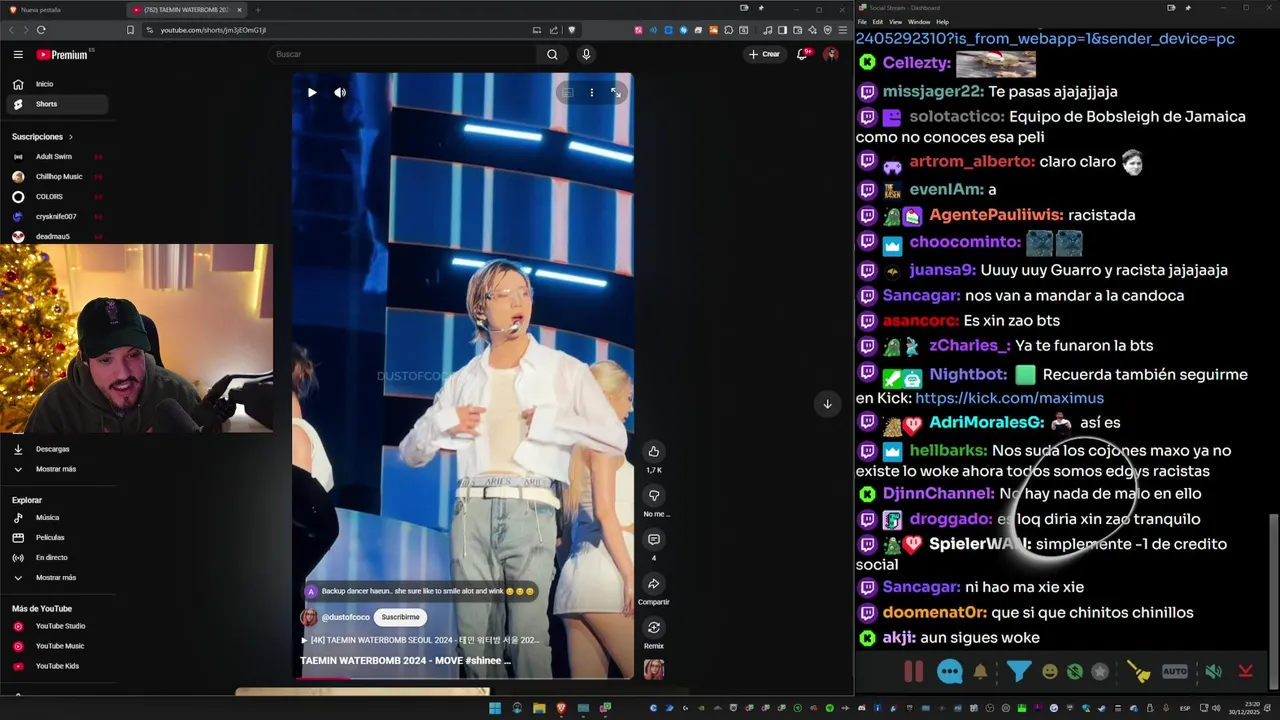Viewport: 1280px width, 720px height.
Task: Open File Explorer from taskbar
Action: pyautogui.click(x=539, y=708)
